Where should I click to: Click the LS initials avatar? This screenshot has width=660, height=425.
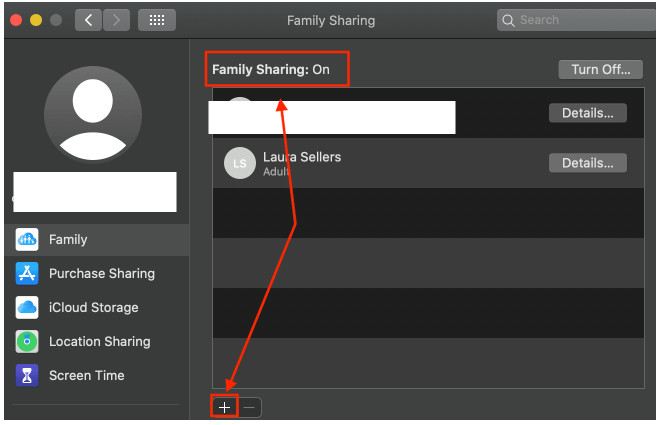point(240,164)
